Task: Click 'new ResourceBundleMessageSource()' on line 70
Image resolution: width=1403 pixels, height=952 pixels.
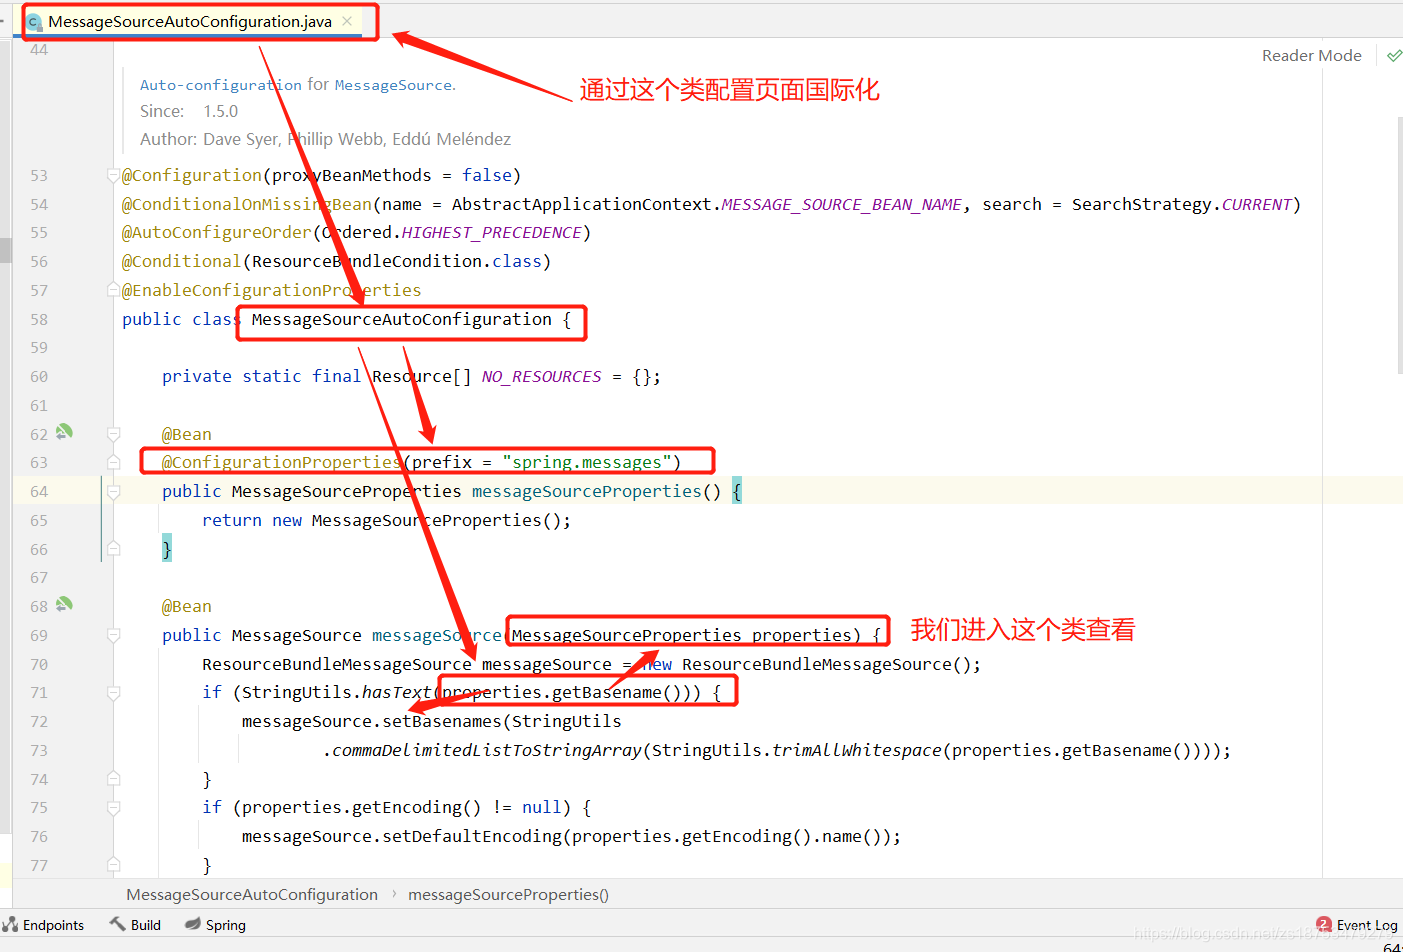Action: (x=811, y=664)
